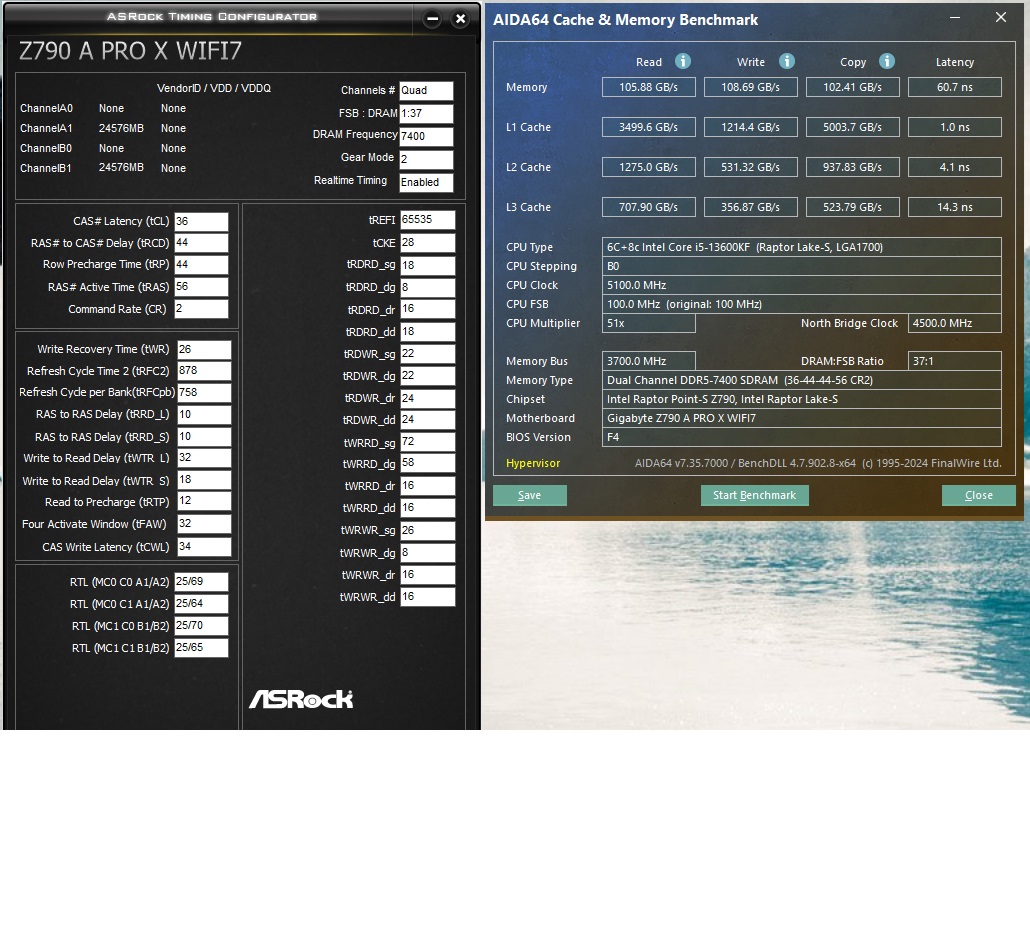Click the tWRRD_sg value field
1030x944 pixels.
click(428, 442)
